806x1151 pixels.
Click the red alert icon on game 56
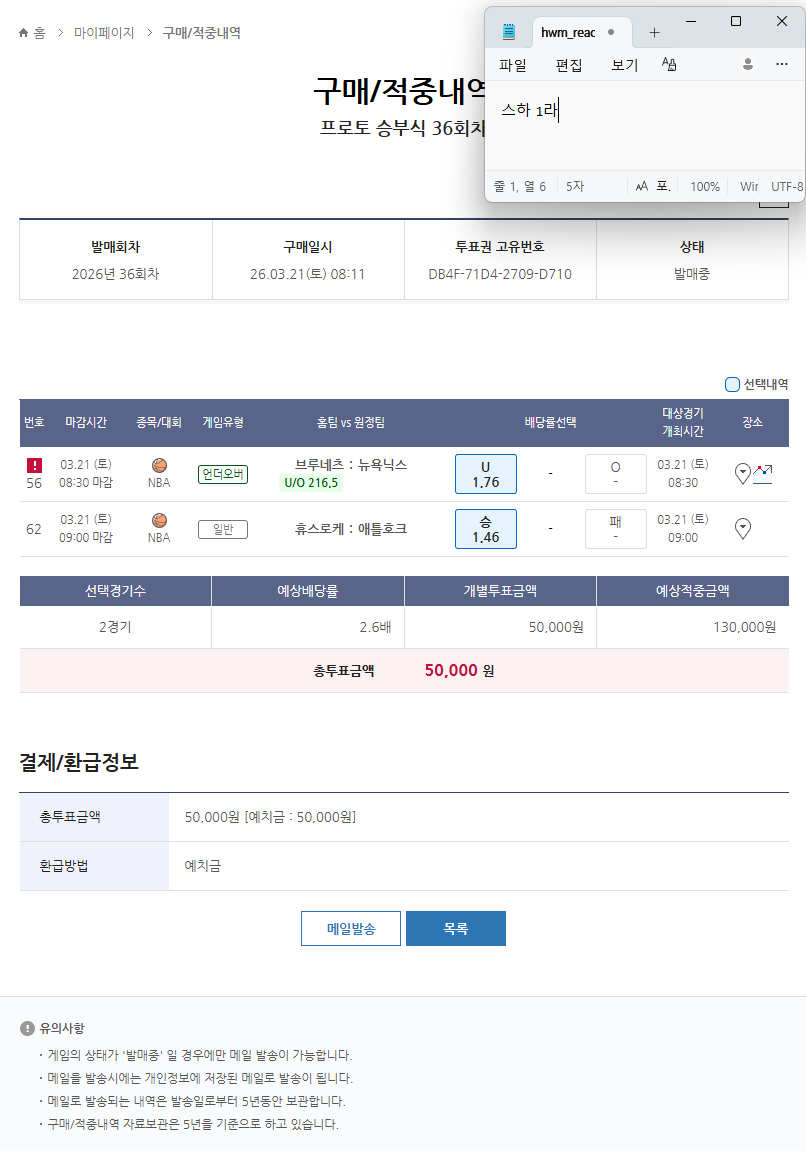click(34, 465)
